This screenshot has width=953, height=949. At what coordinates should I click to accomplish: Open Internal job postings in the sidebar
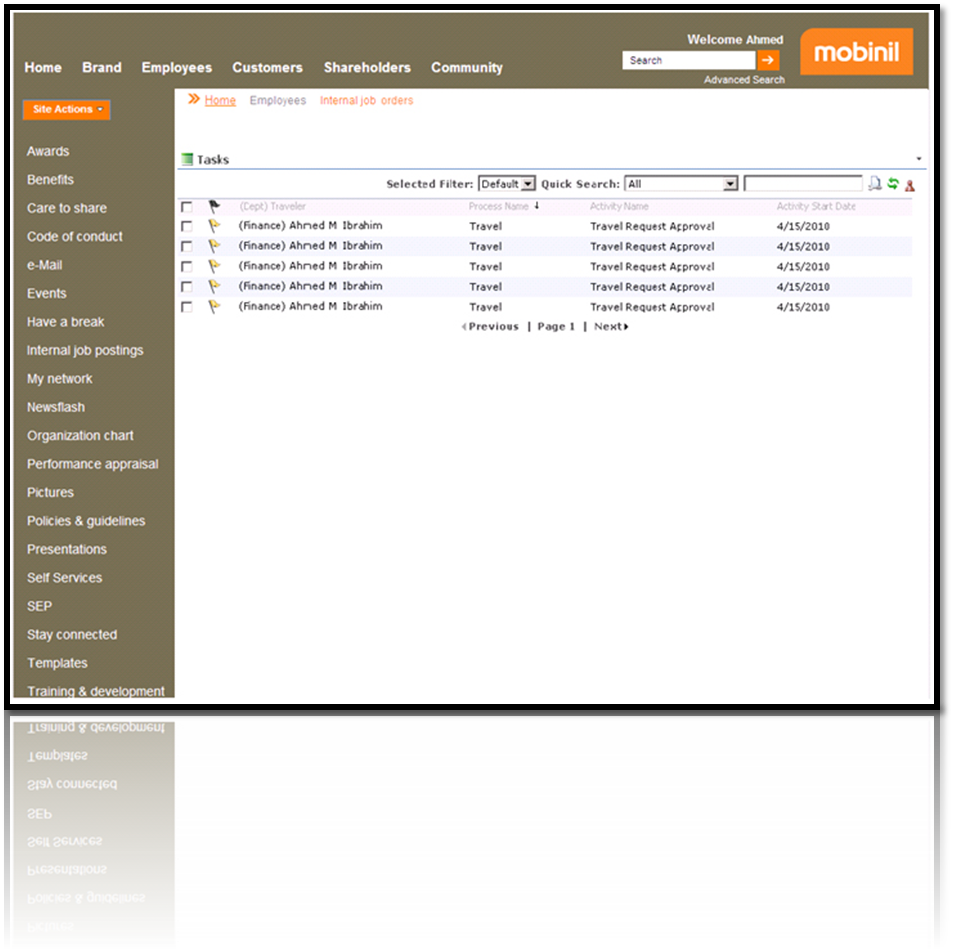coord(85,351)
